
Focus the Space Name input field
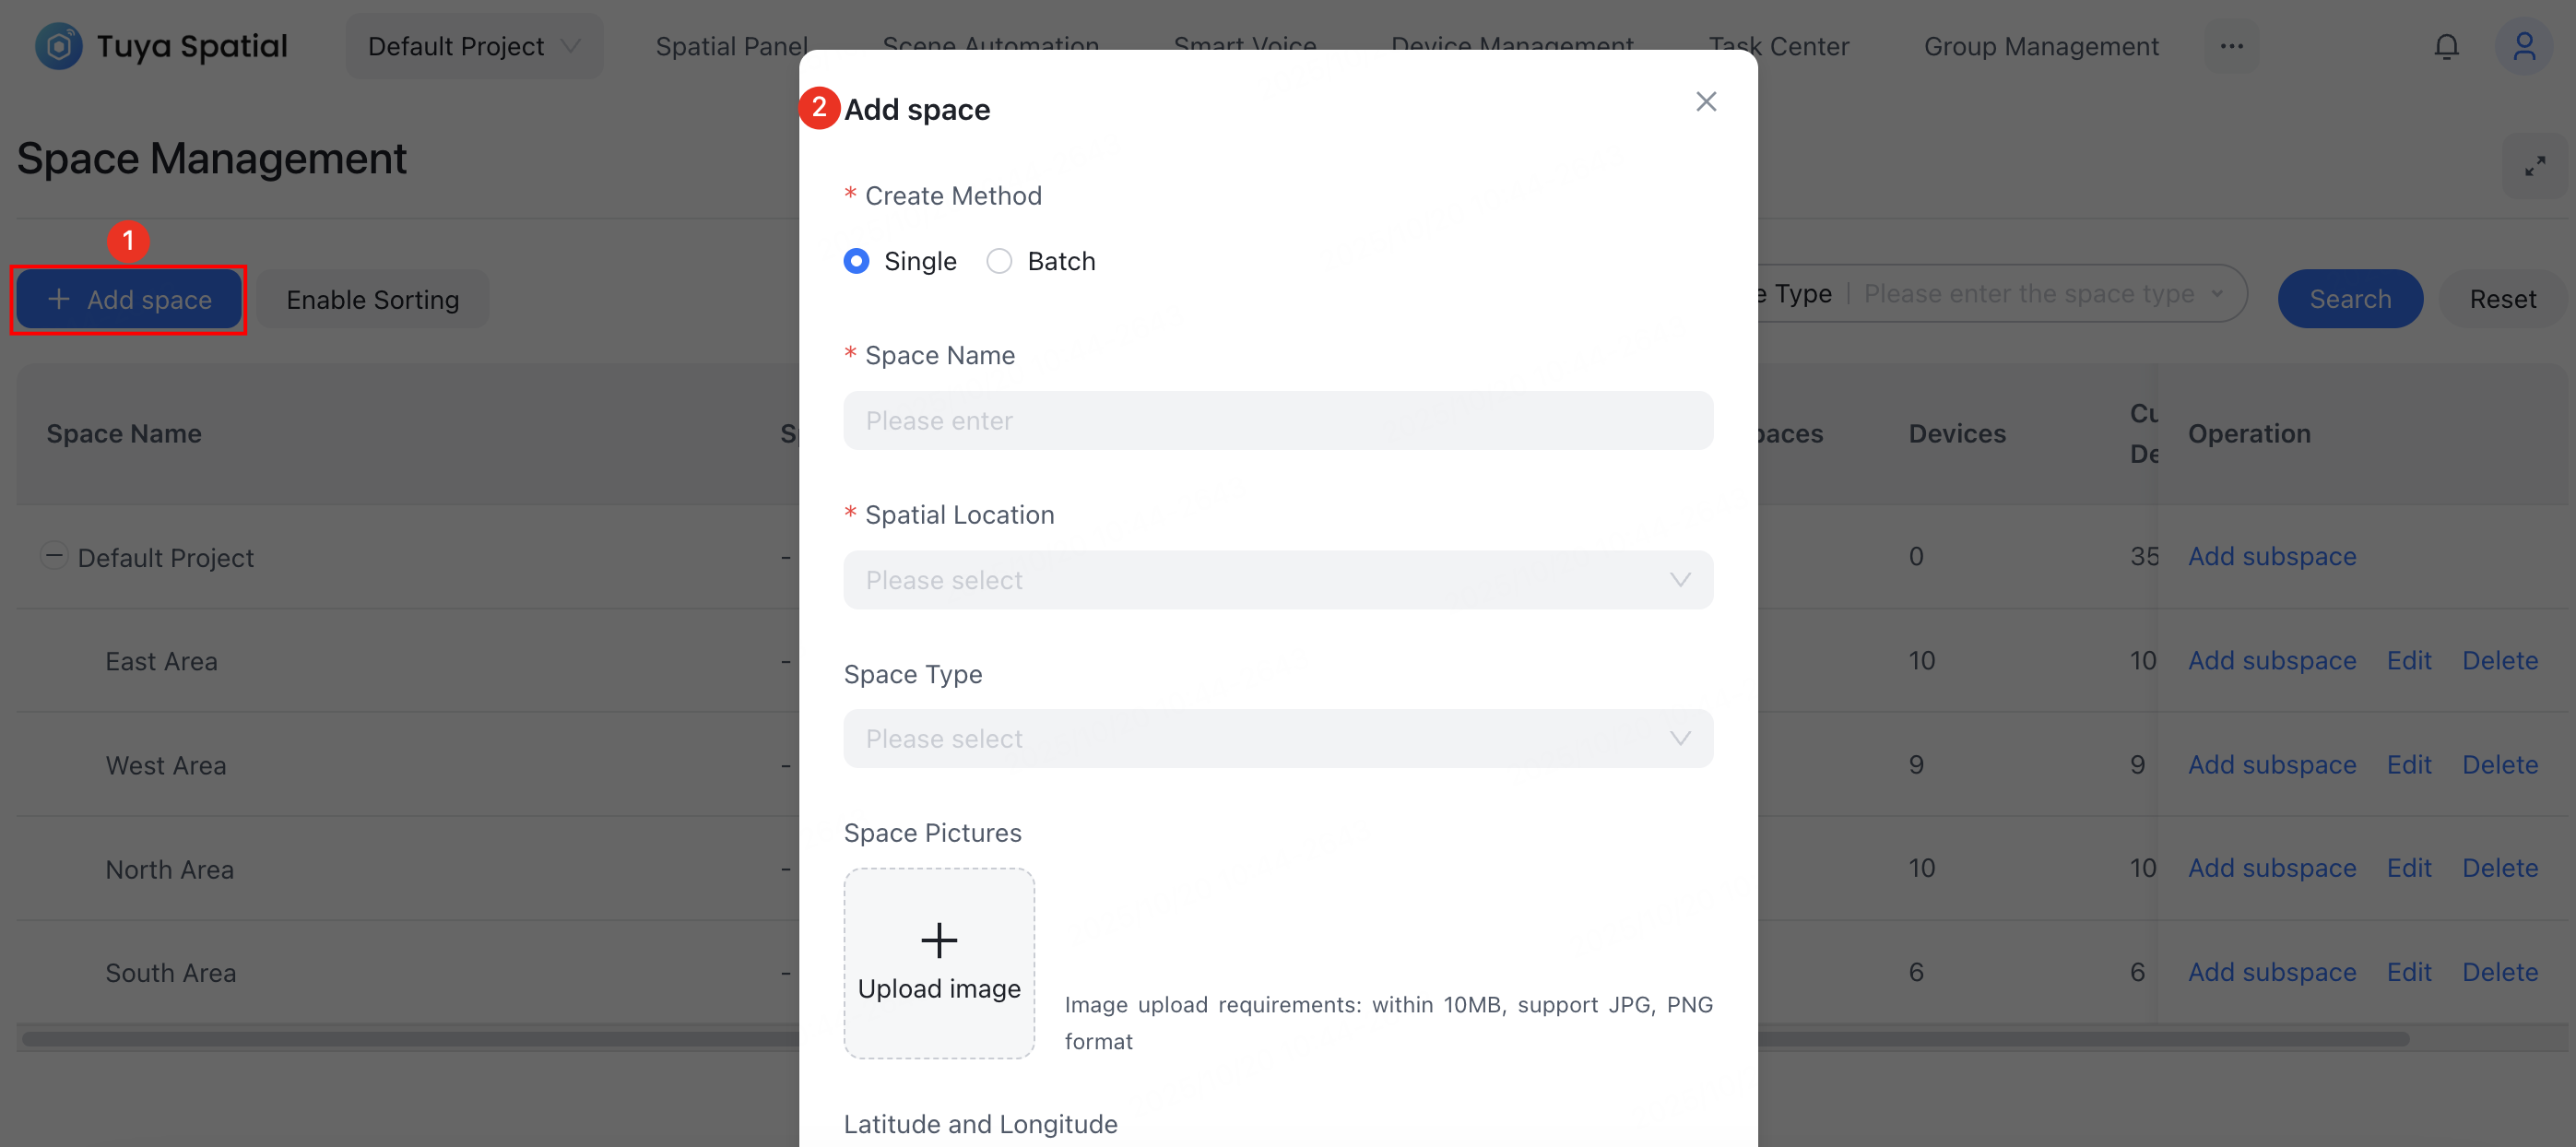click(1277, 421)
